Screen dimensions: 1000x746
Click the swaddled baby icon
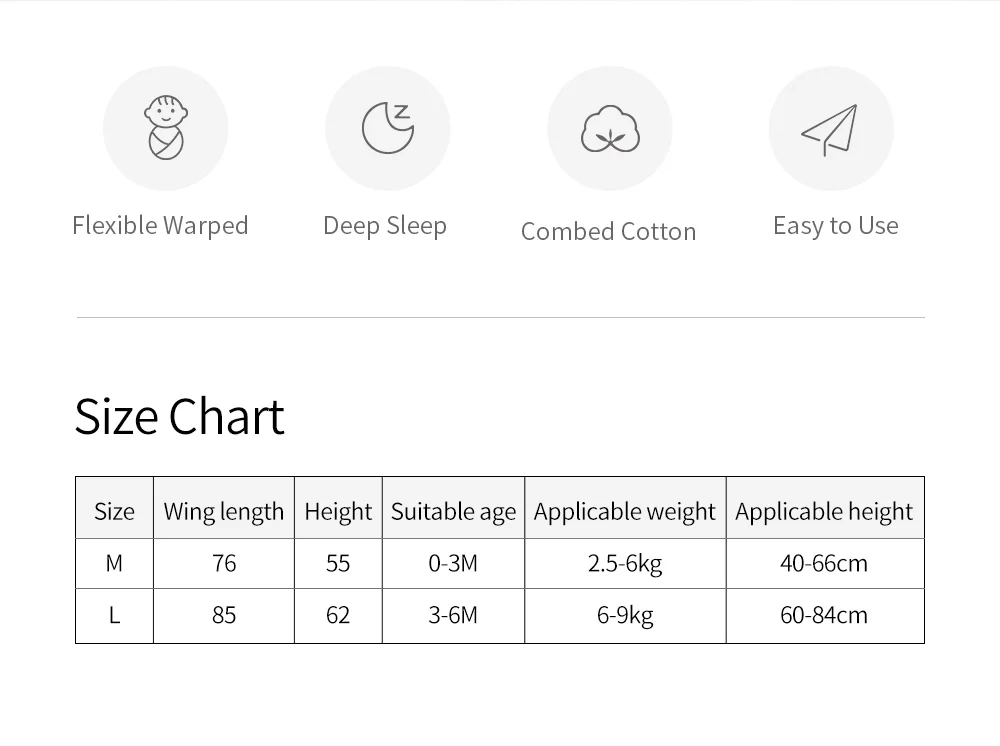click(166, 128)
